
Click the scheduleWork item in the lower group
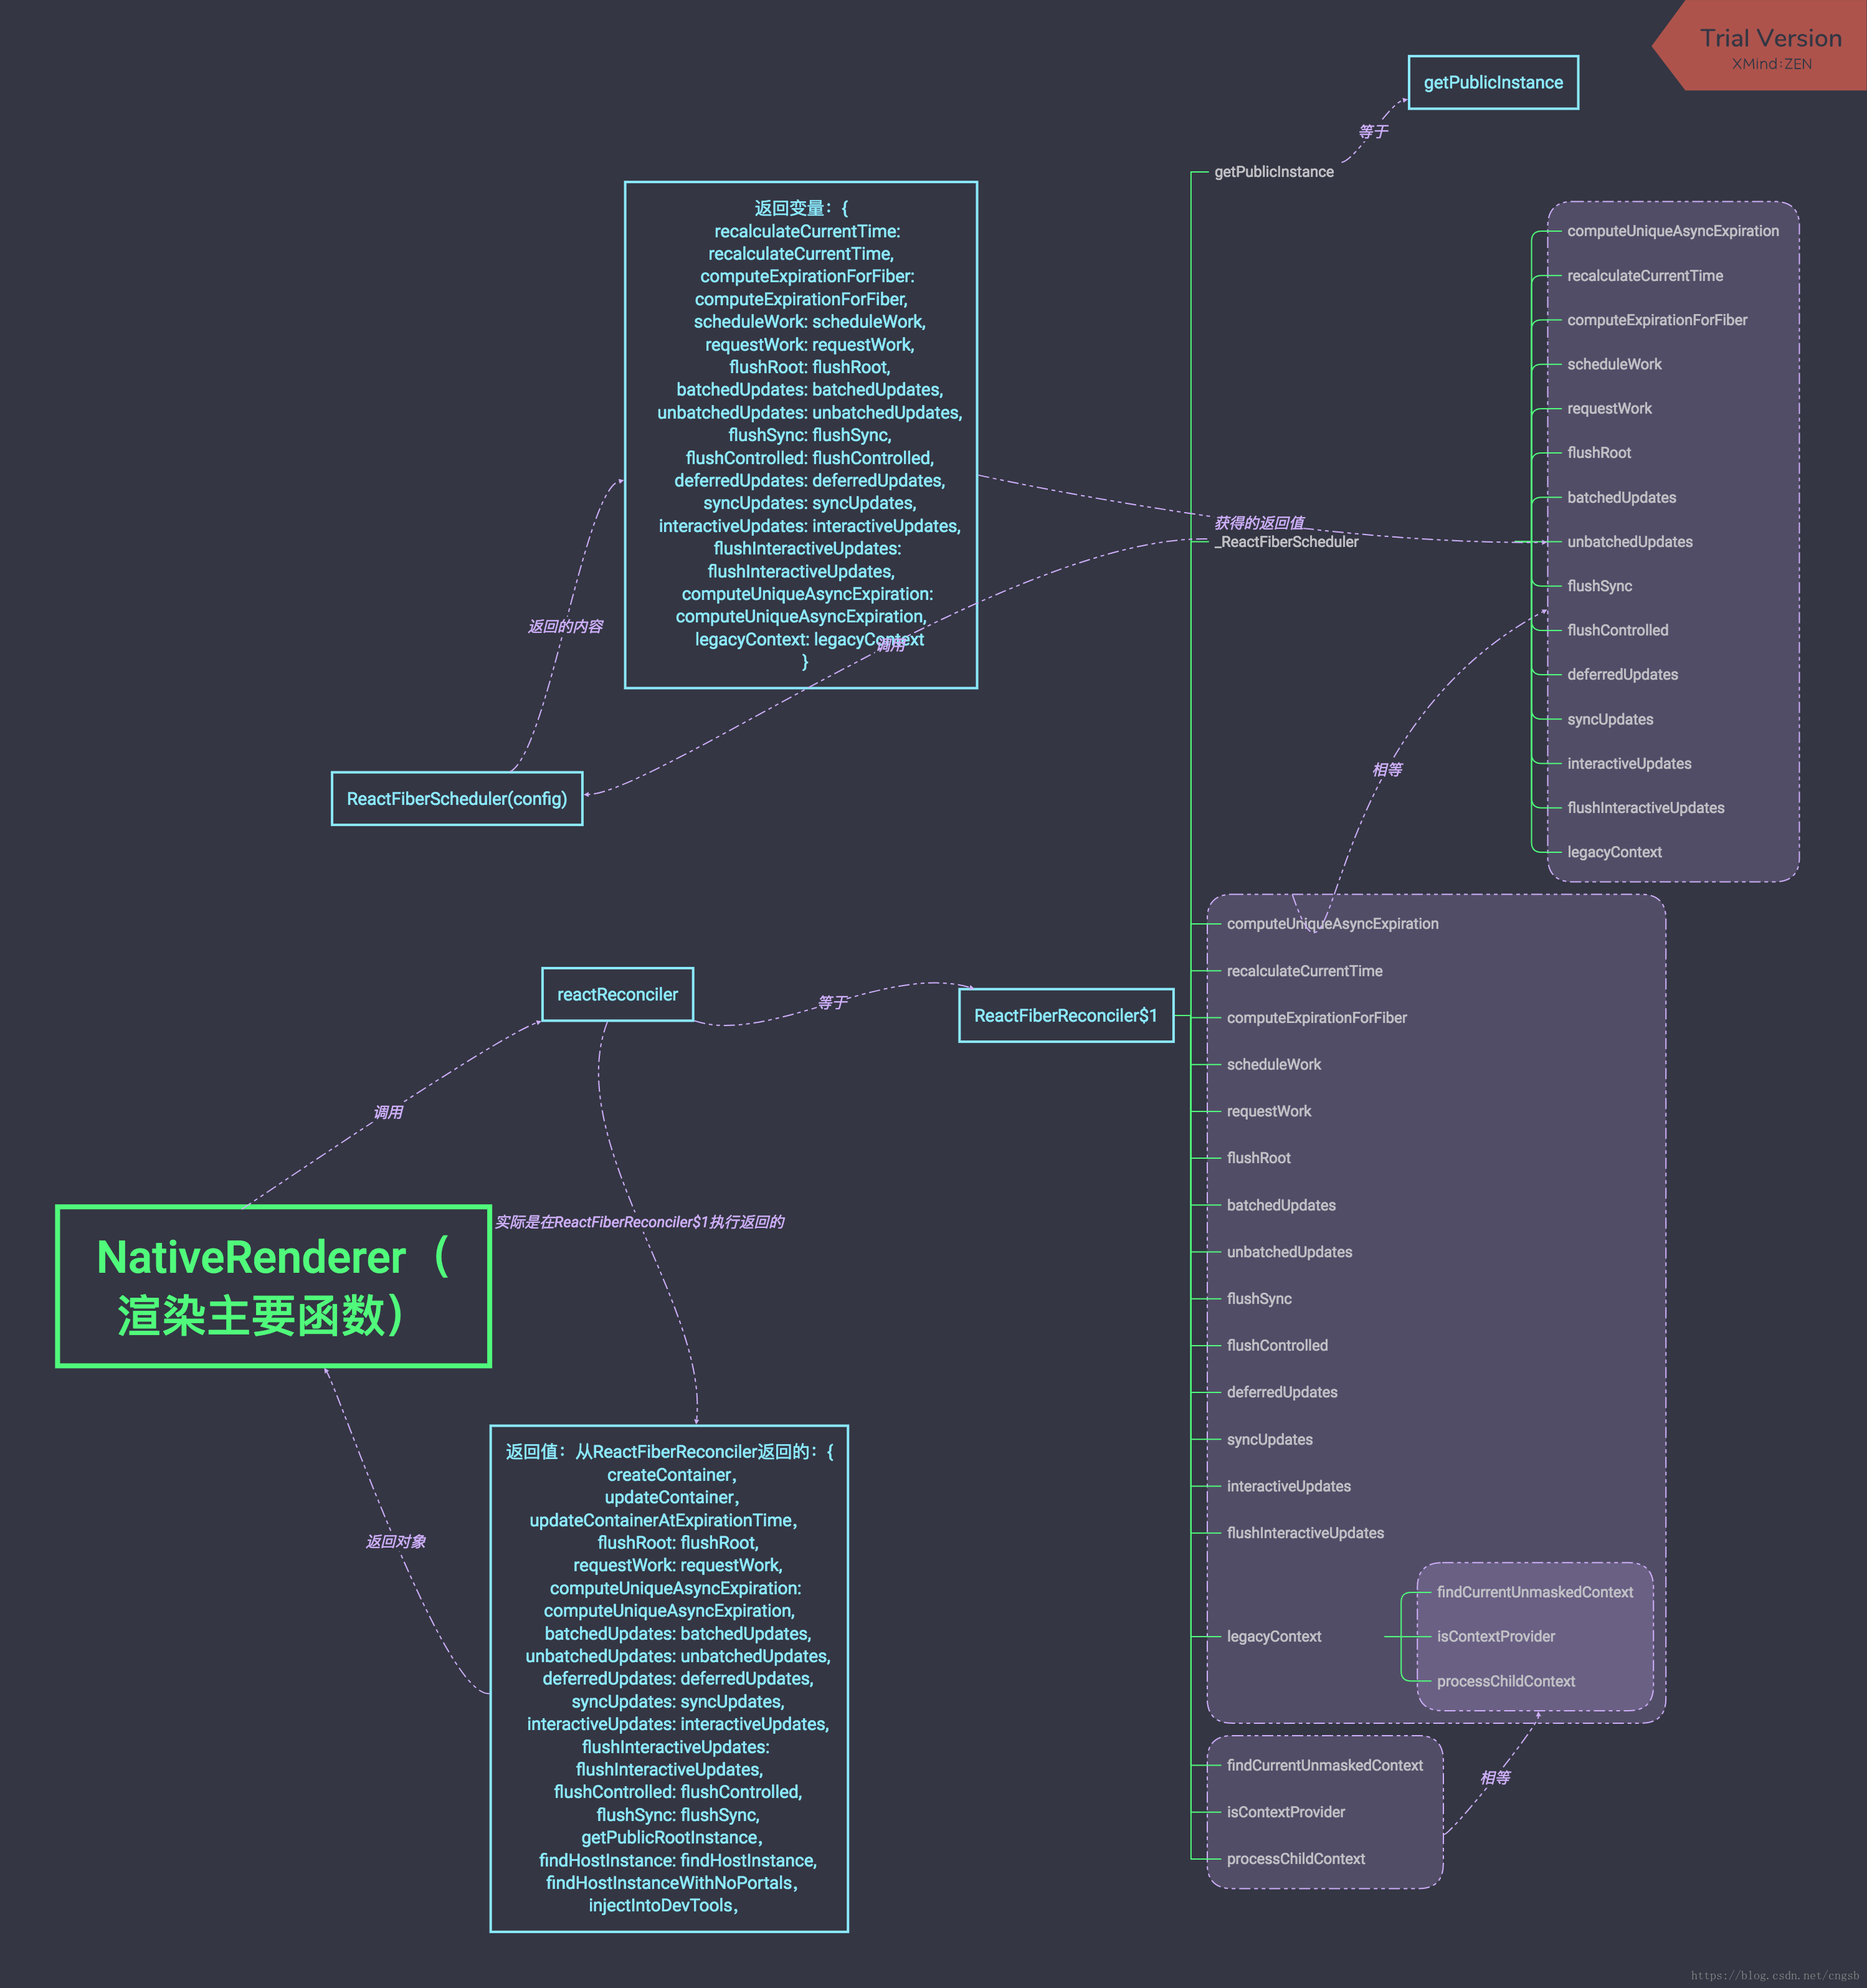(1273, 1064)
